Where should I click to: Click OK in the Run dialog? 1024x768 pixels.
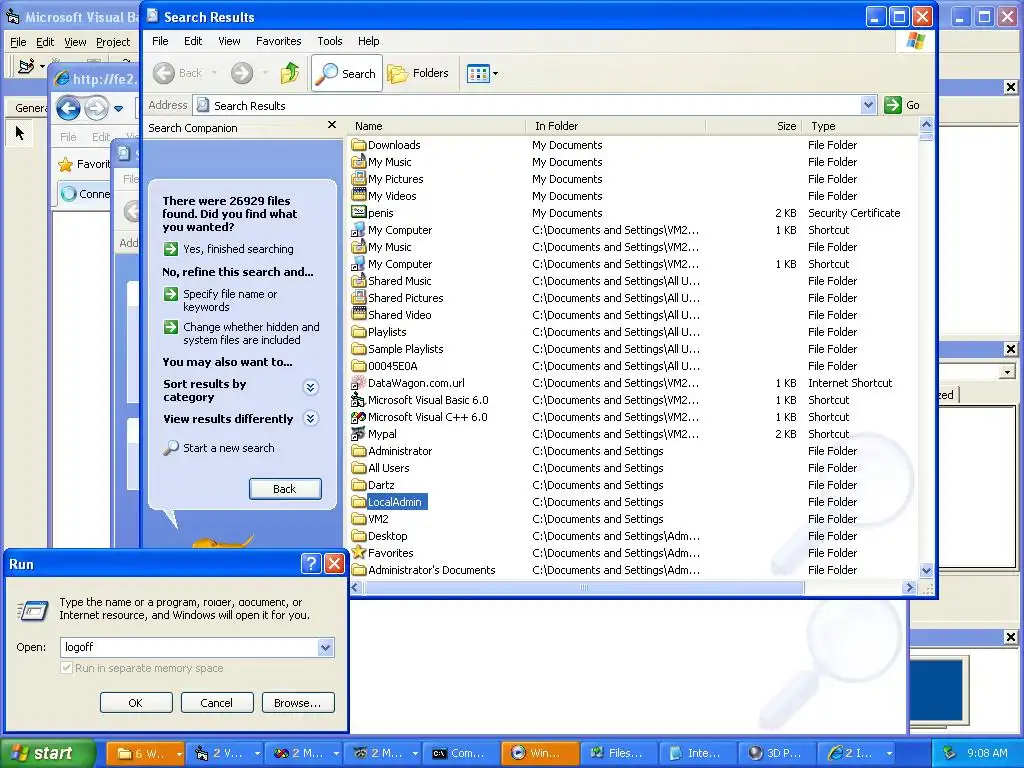coord(136,703)
